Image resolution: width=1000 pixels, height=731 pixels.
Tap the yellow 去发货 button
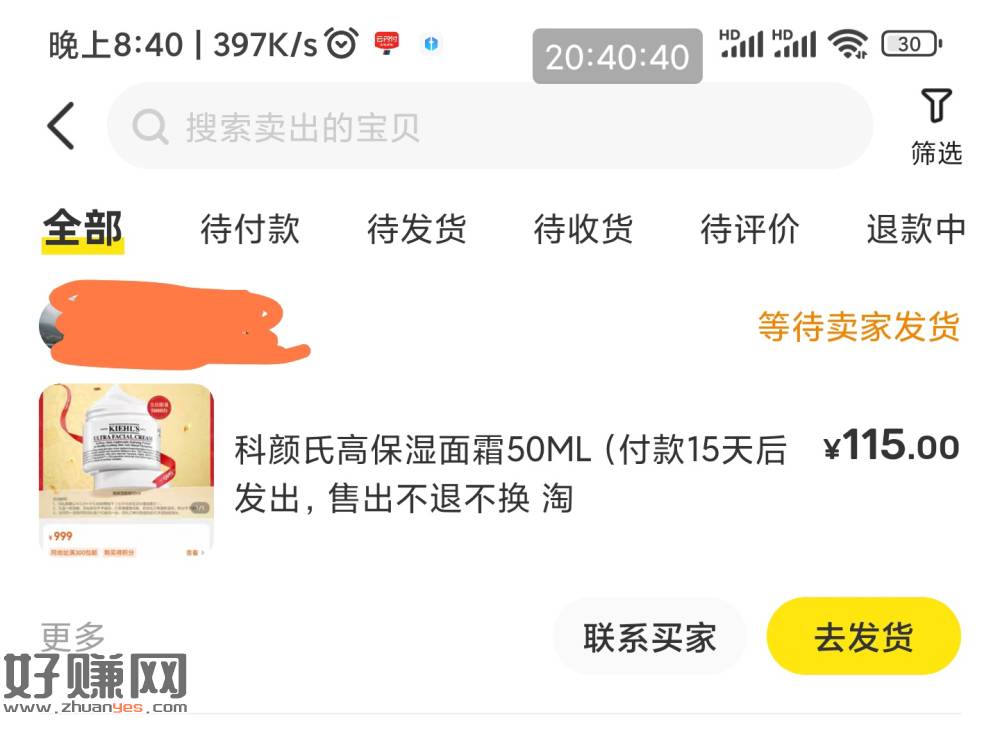[x=864, y=637]
